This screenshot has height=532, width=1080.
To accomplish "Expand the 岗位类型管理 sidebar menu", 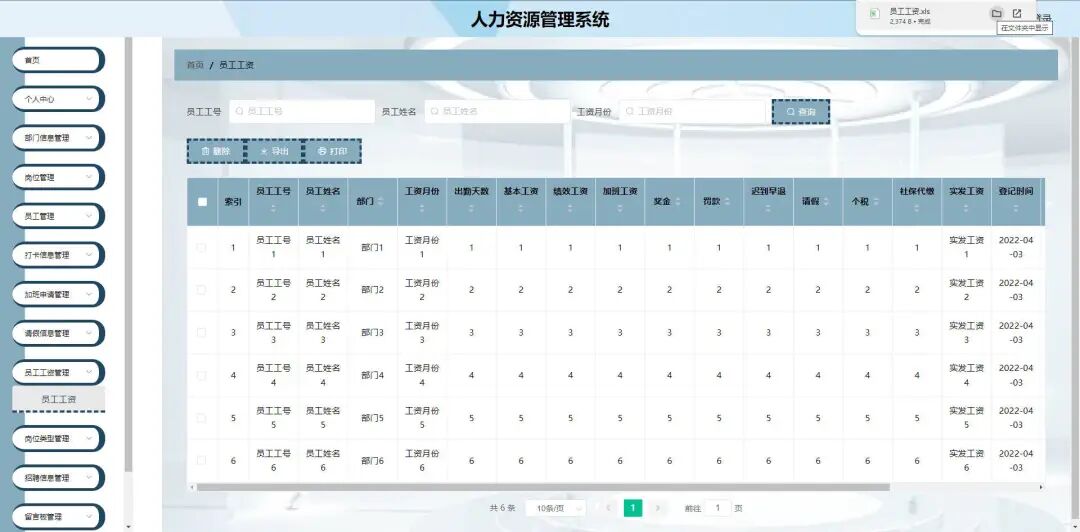I will pyautogui.click(x=58, y=438).
